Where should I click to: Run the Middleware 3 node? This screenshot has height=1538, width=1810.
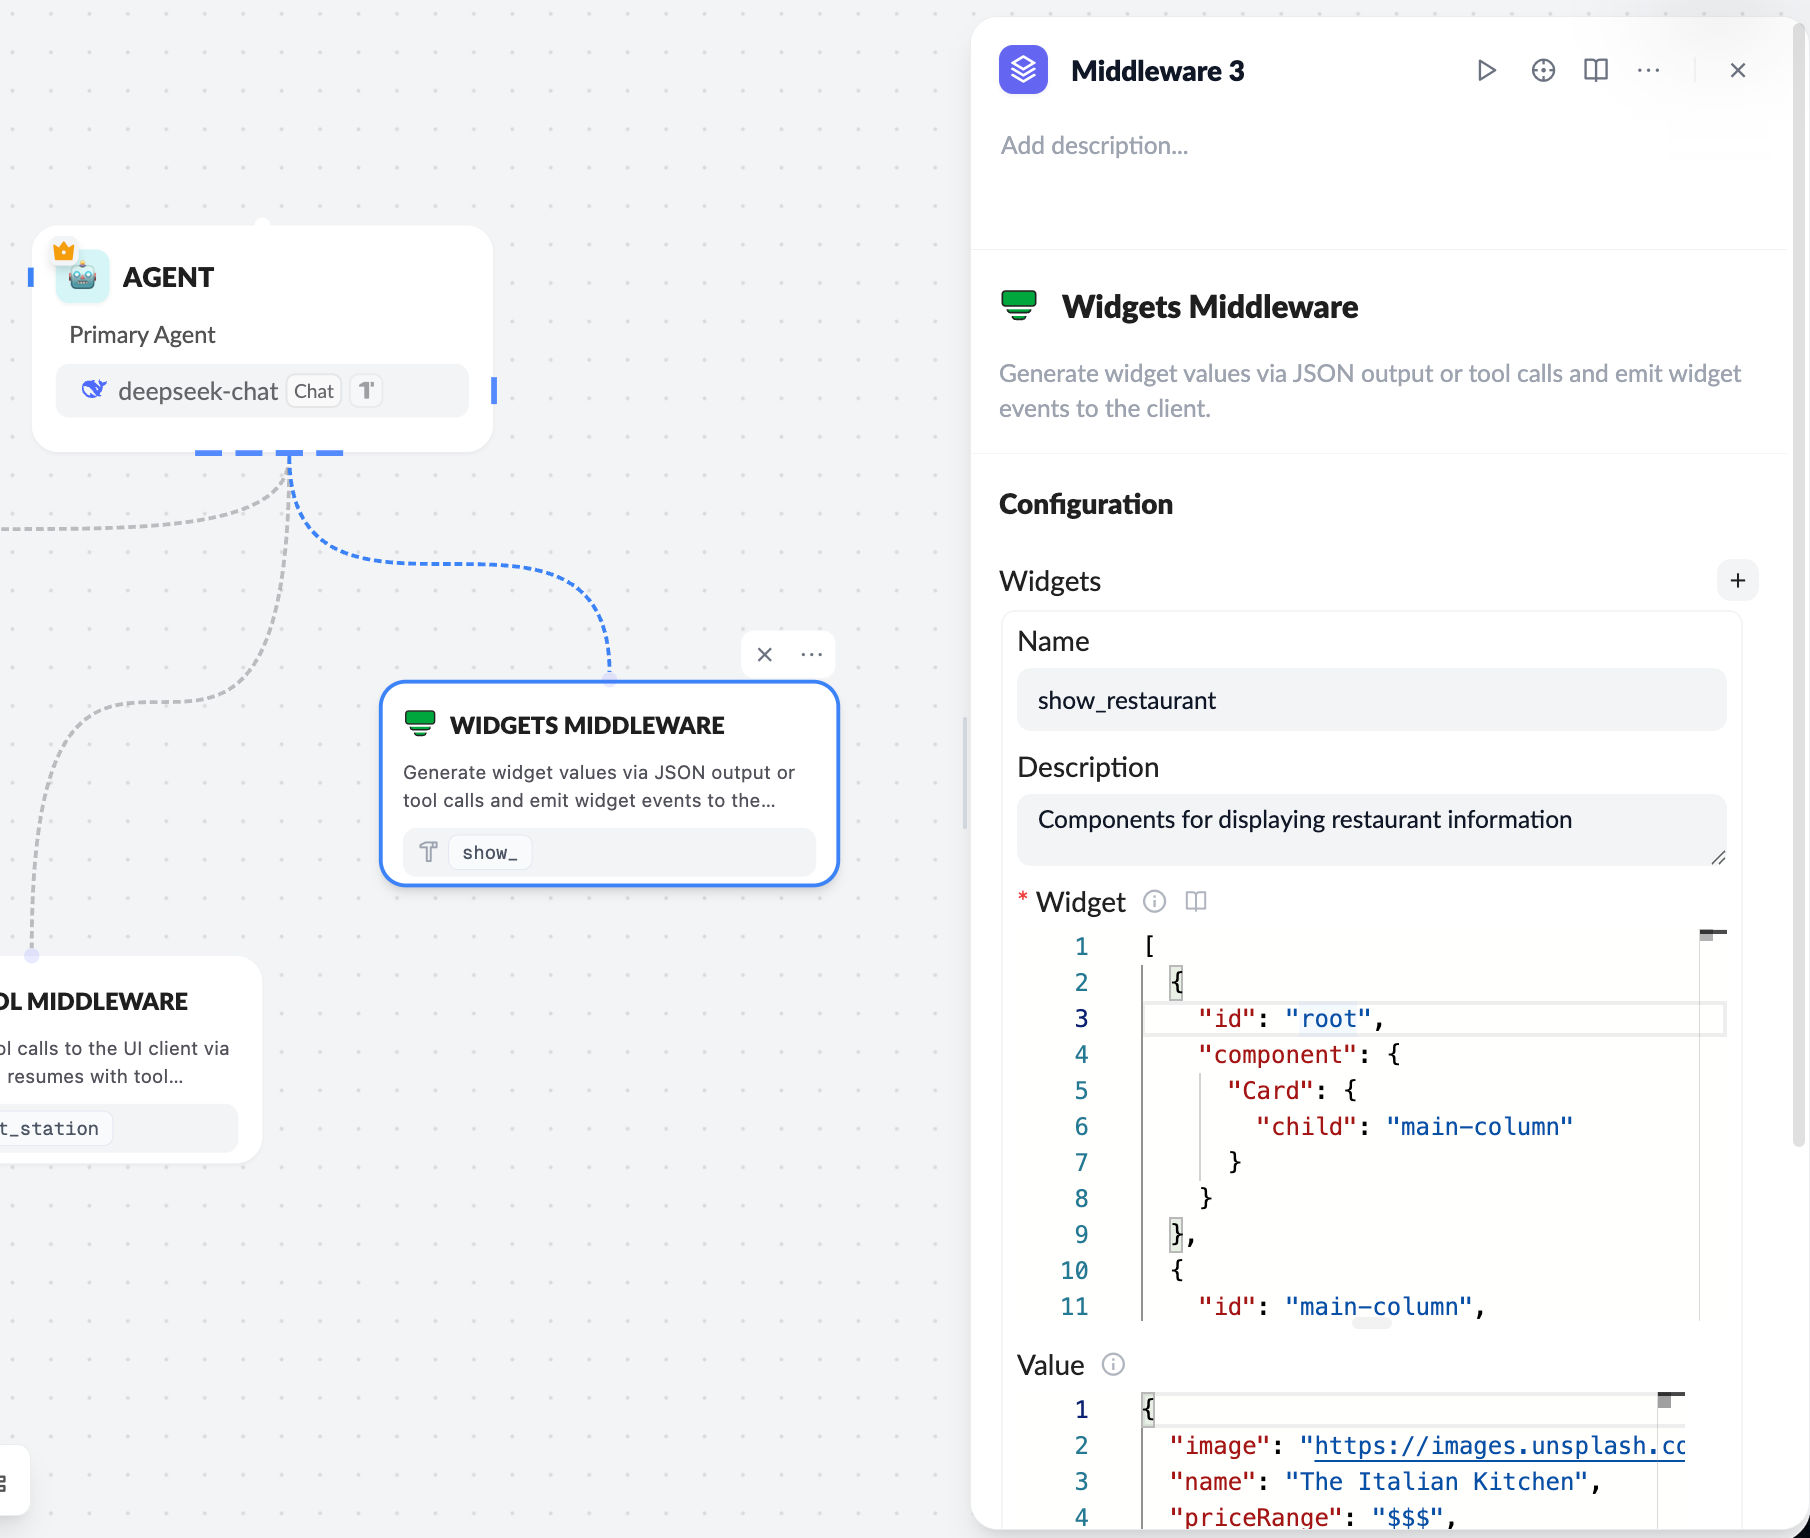[1486, 70]
